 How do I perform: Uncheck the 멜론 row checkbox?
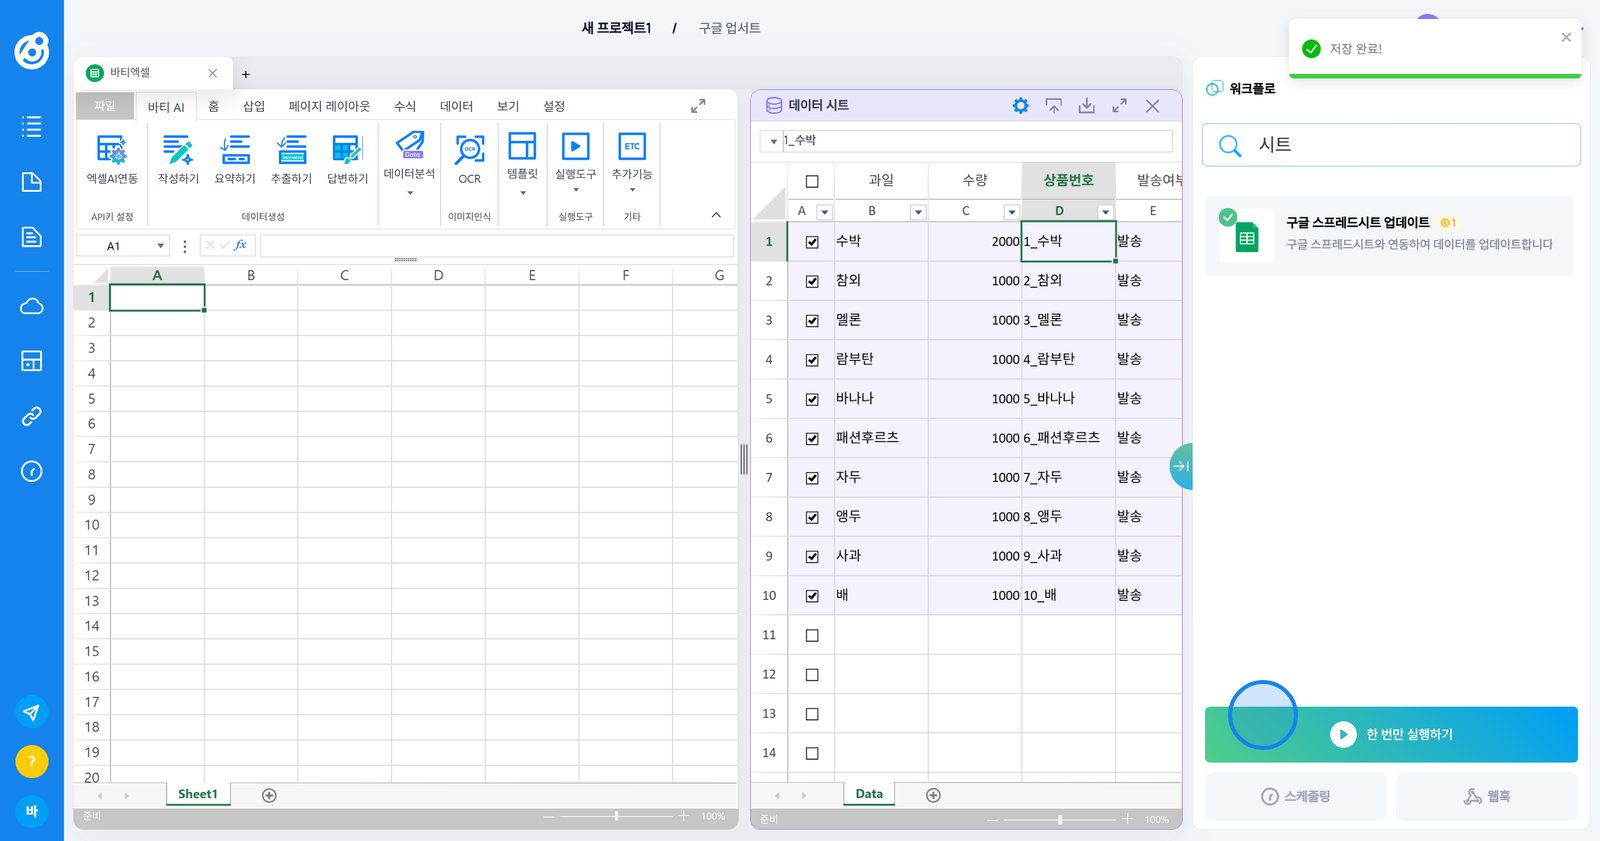[812, 320]
